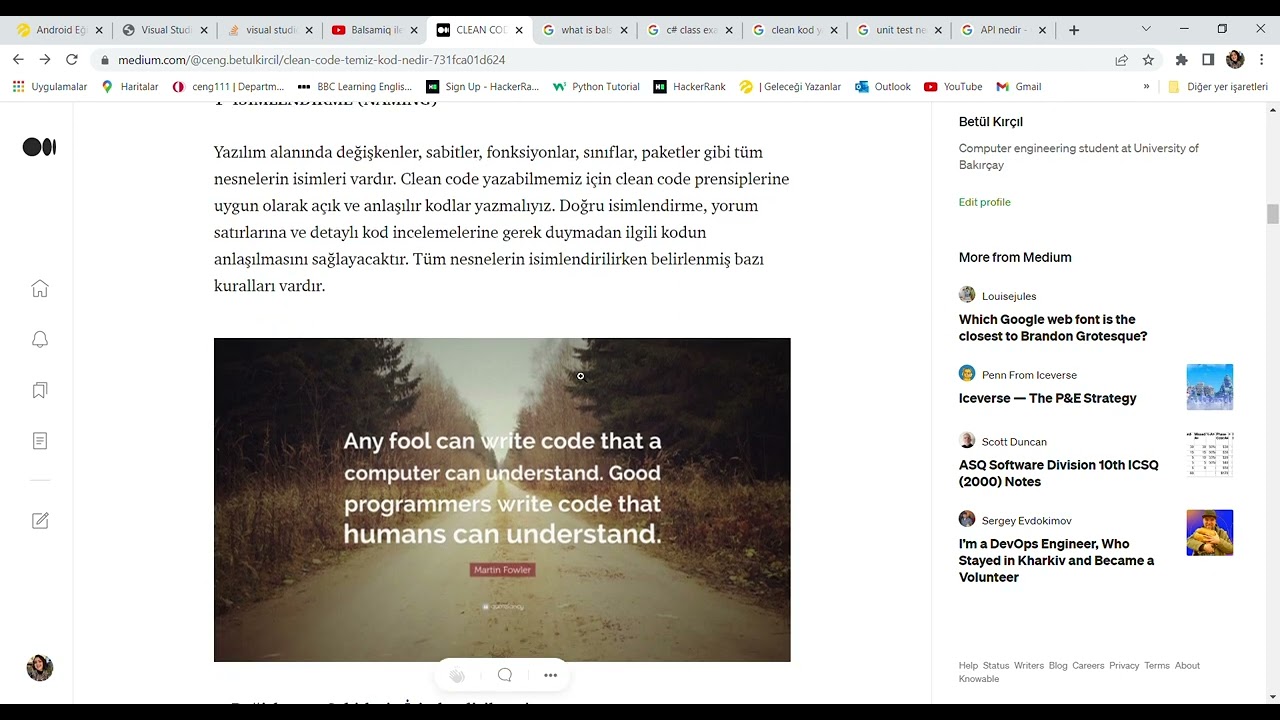1280x720 pixels.
Task: Switch to Android Eğitim tab
Action: (x=60, y=30)
